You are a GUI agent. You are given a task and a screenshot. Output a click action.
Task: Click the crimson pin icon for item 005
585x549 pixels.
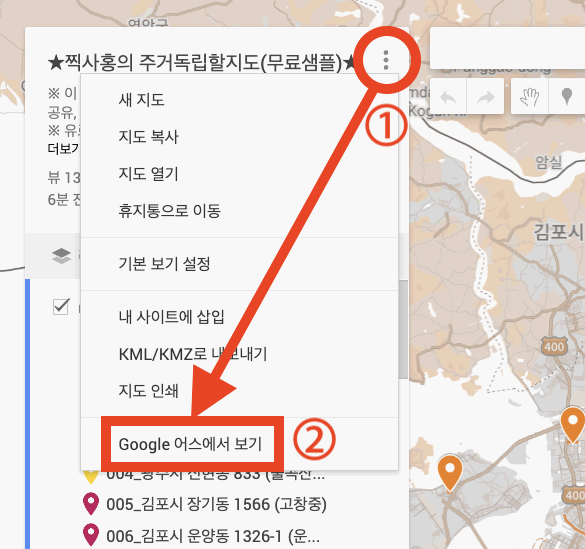tap(91, 503)
